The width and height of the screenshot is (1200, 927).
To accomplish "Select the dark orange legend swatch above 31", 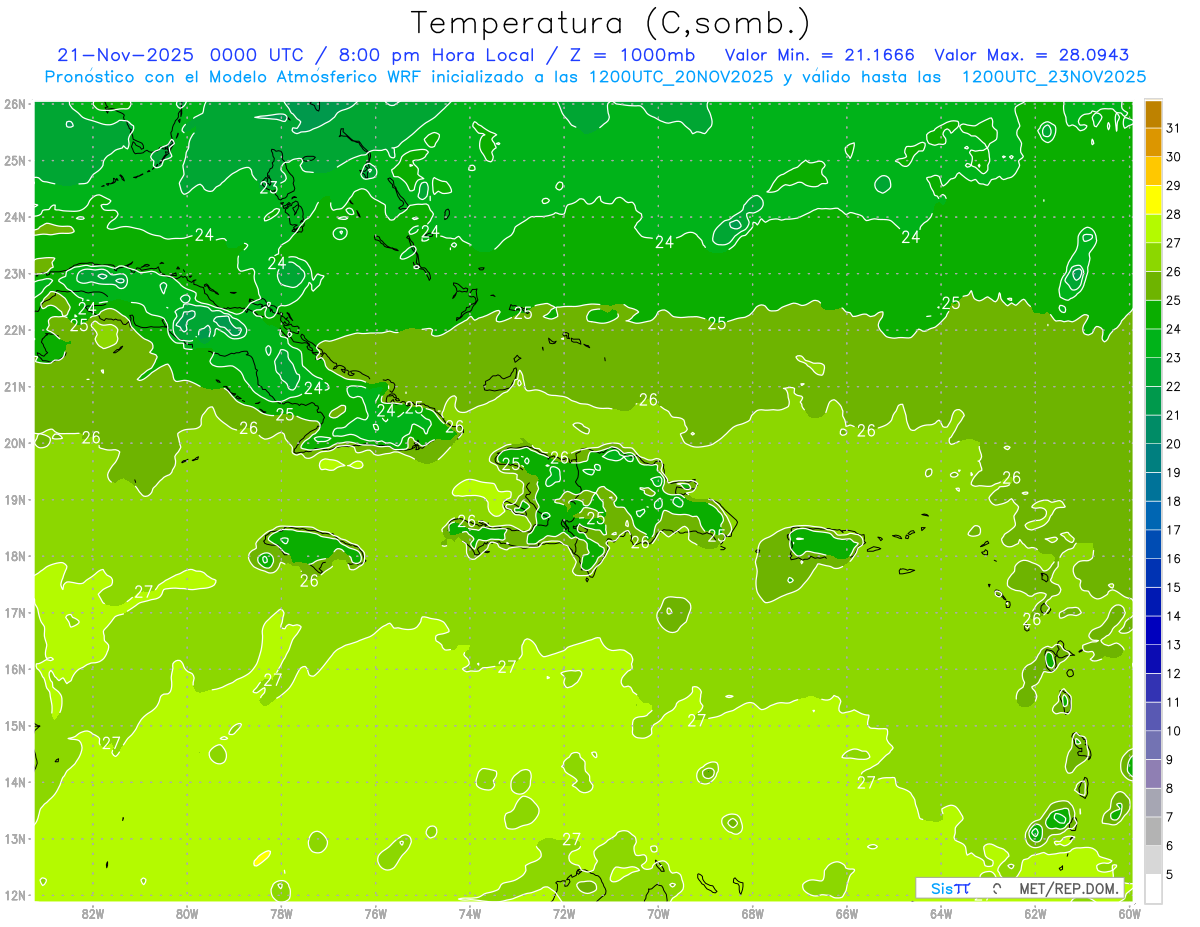I will [1153, 115].
